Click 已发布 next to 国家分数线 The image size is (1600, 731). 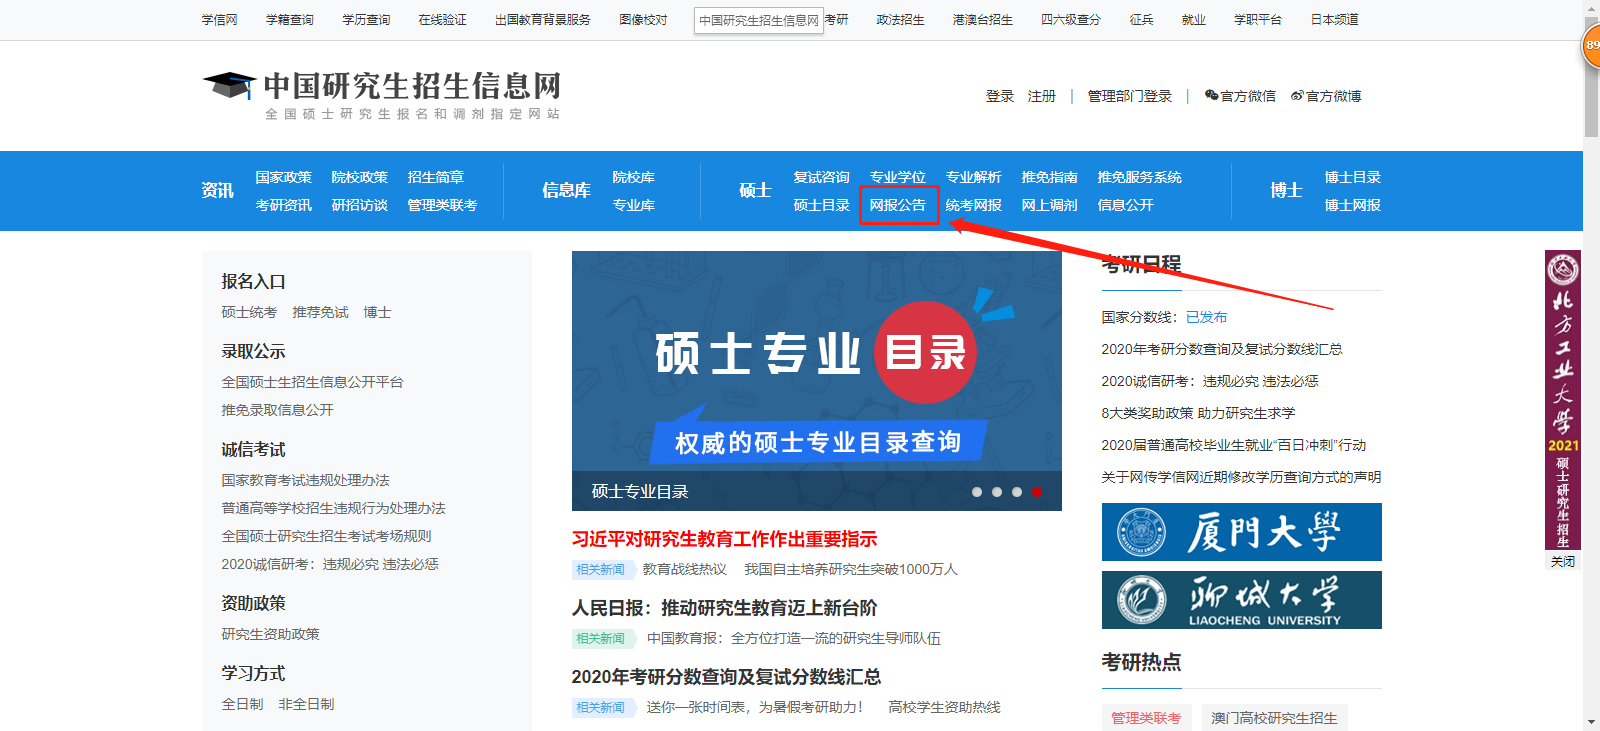point(1206,317)
